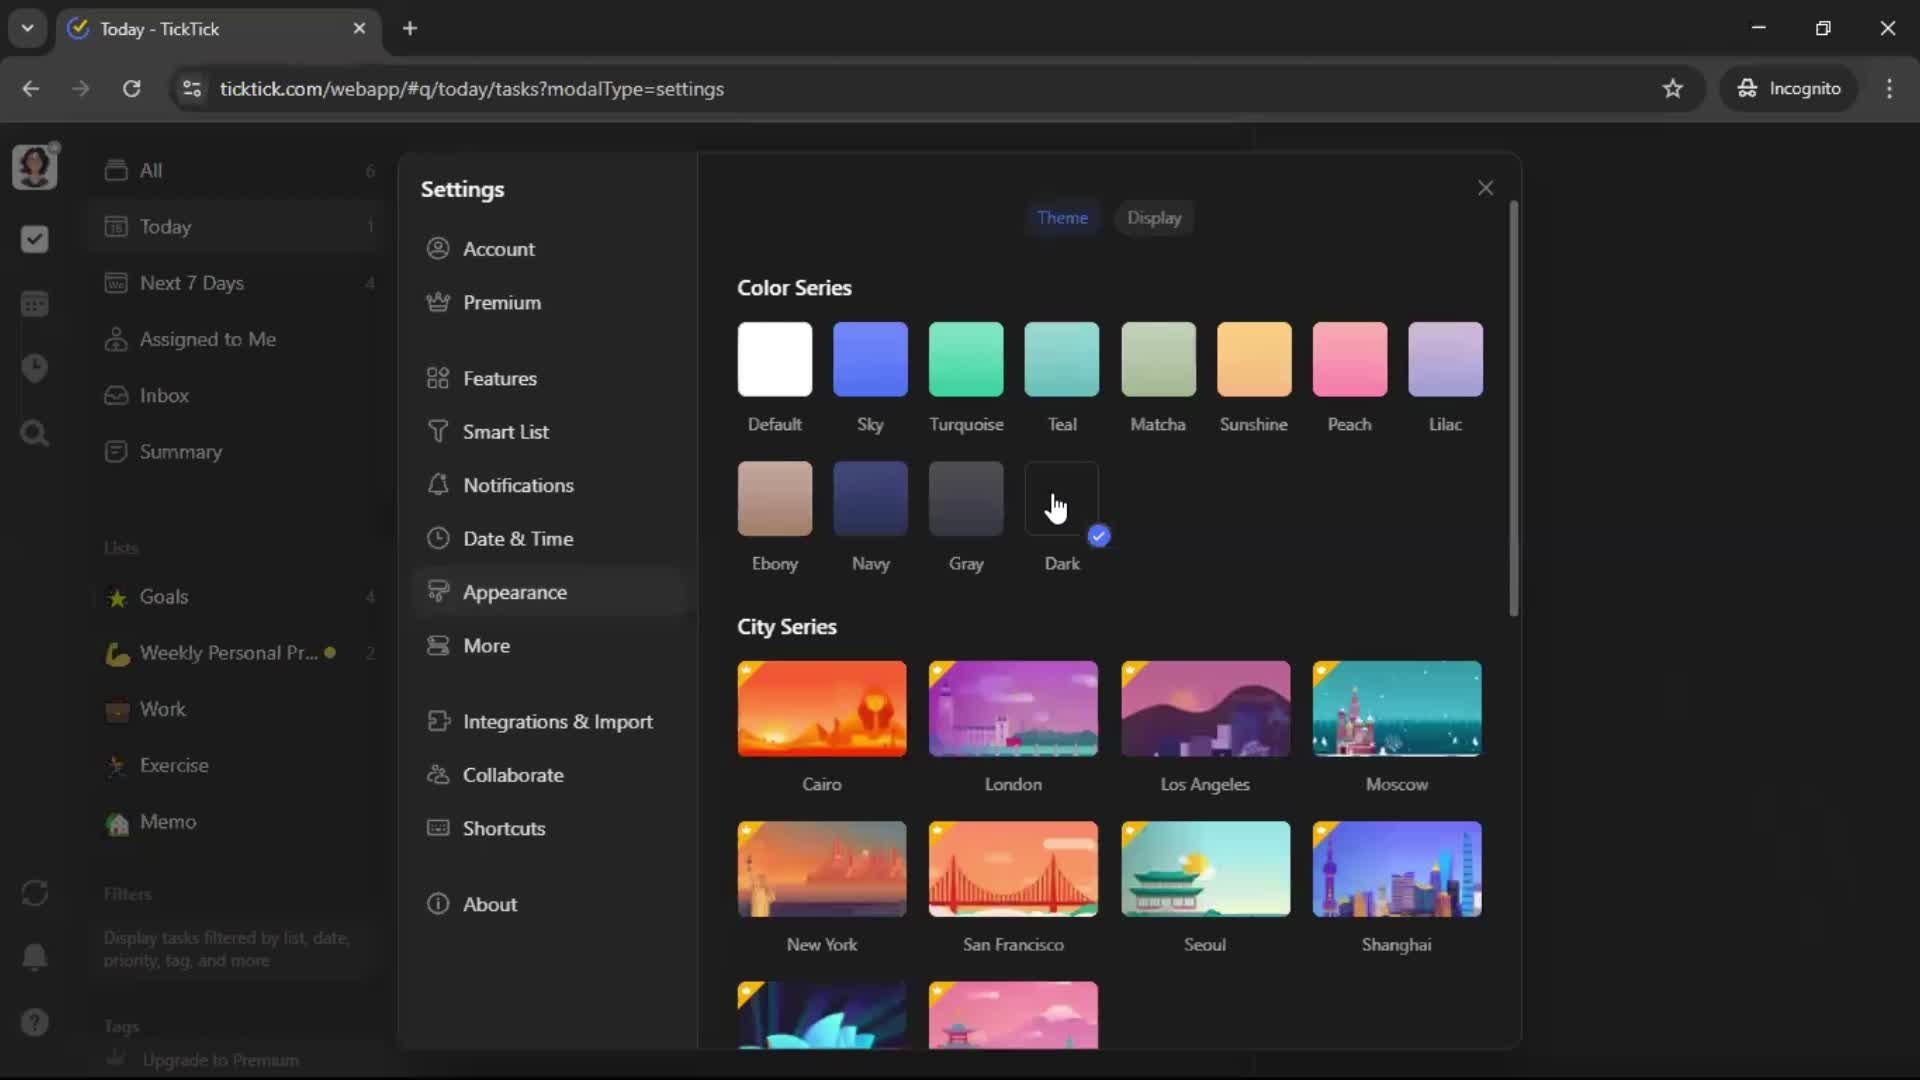Image resolution: width=1920 pixels, height=1080 pixels.
Task: Go to Integrations & Import settings
Action: point(557,721)
